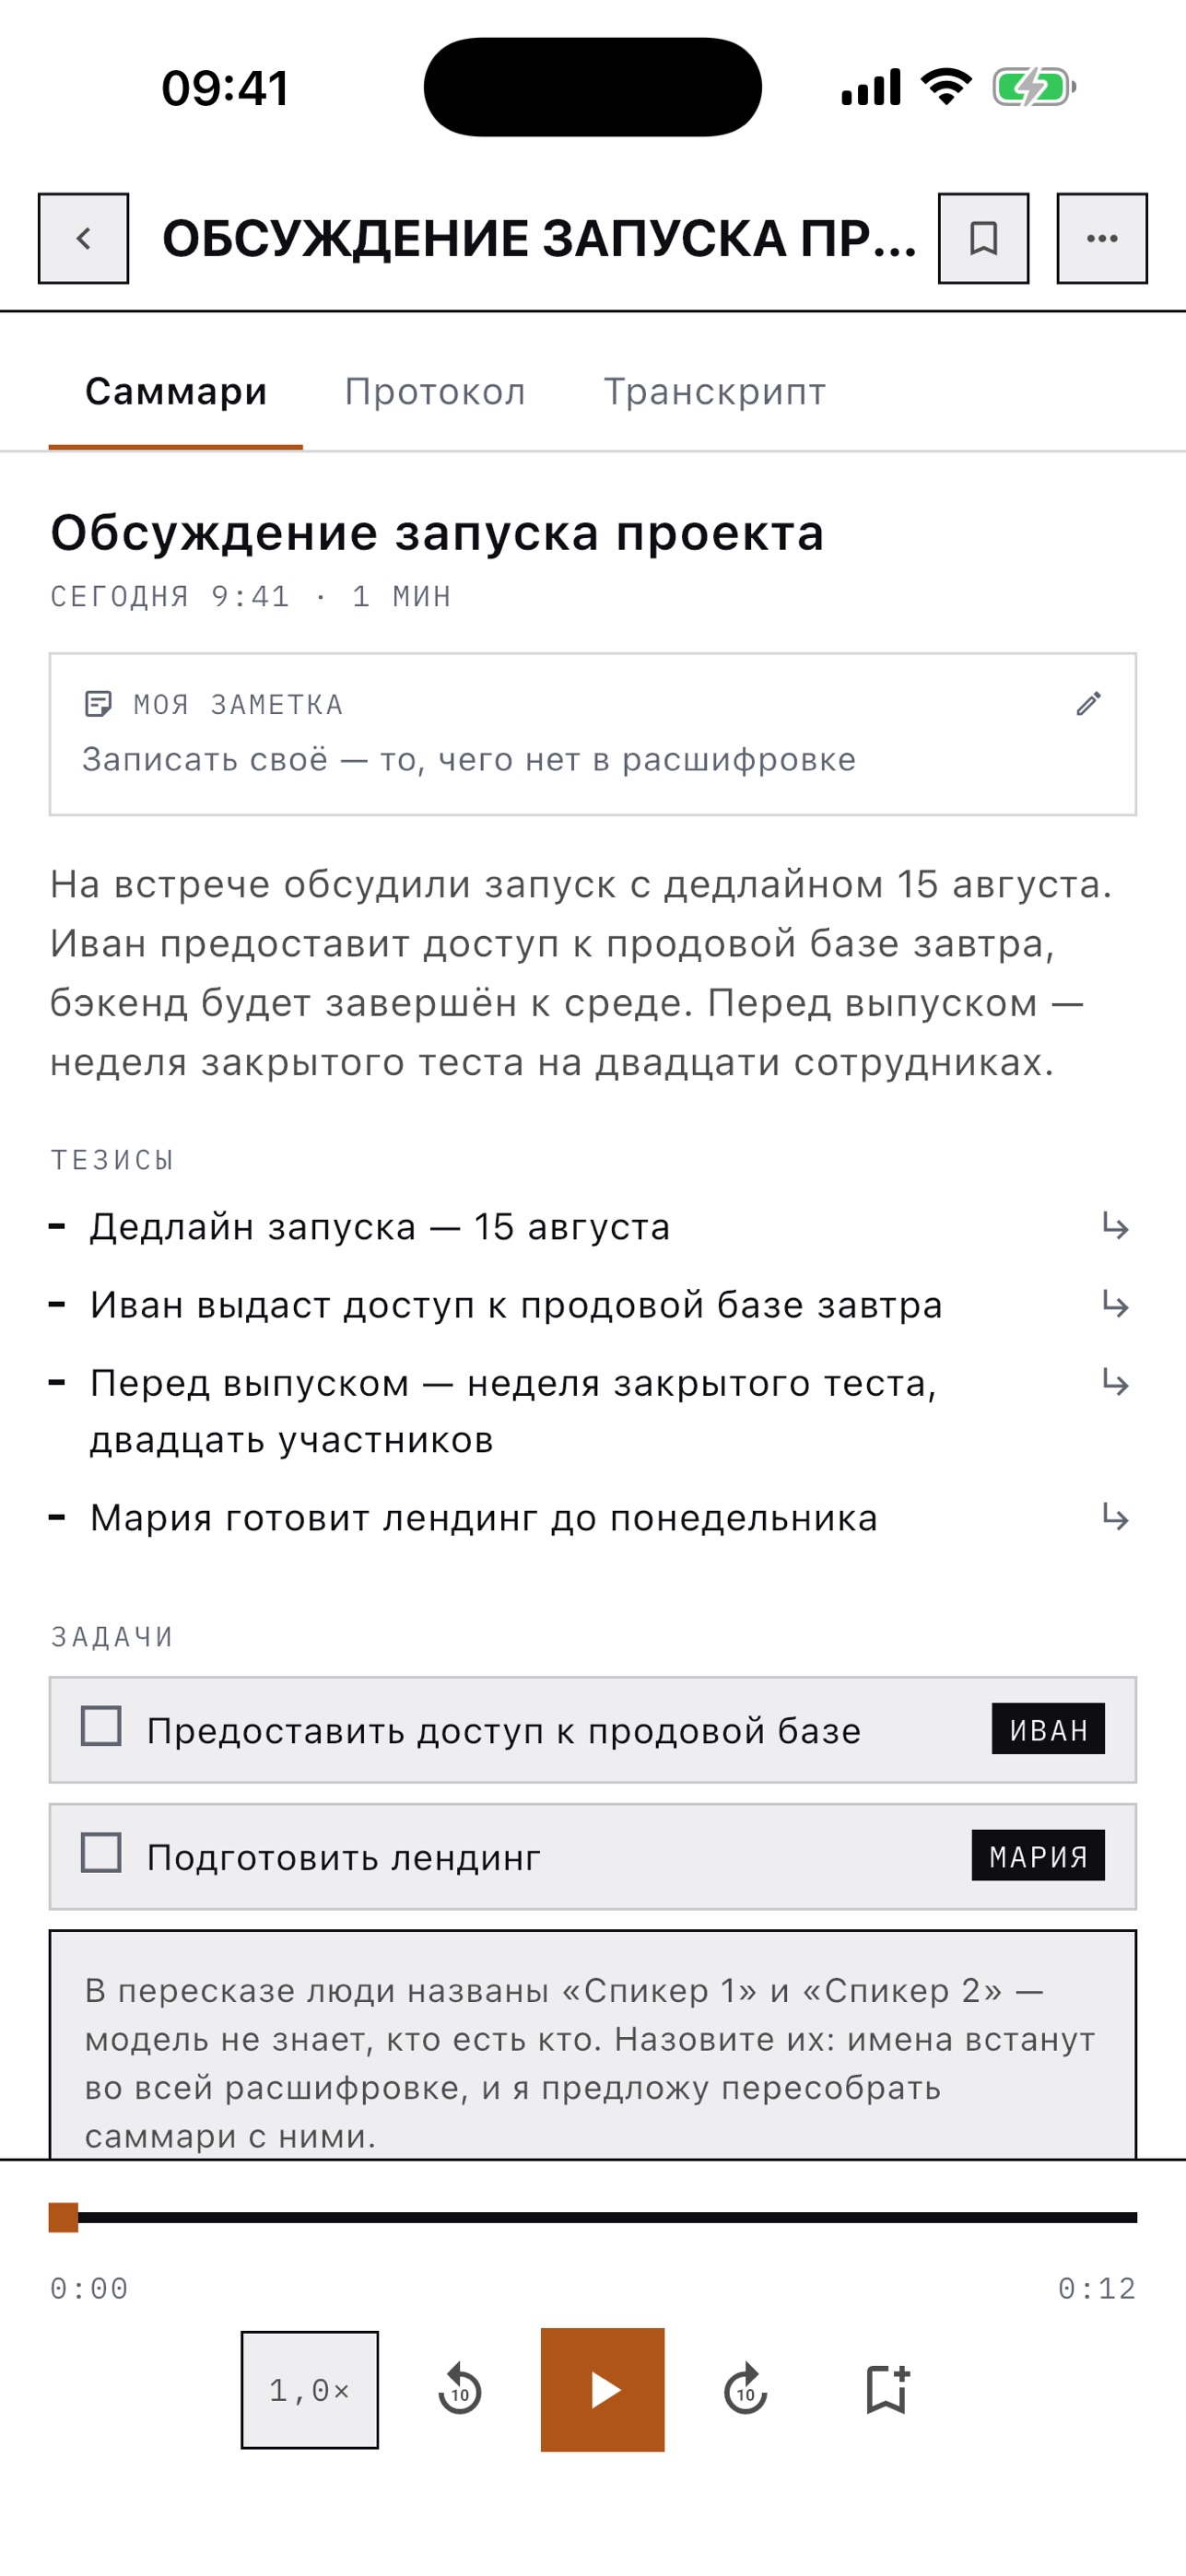Check off «Подготовить лендинг» task

pyautogui.click(x=101, y=1852)
